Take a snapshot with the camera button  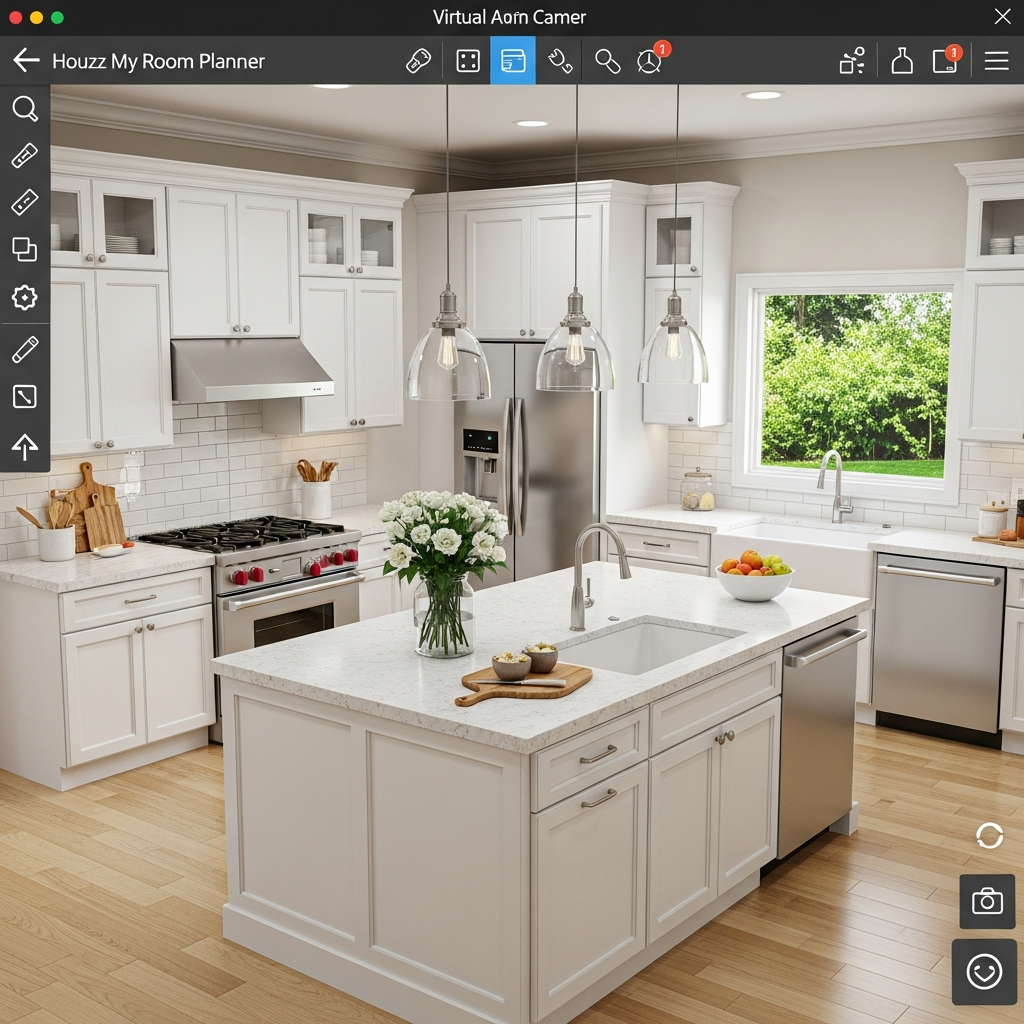tap(987, 902)
